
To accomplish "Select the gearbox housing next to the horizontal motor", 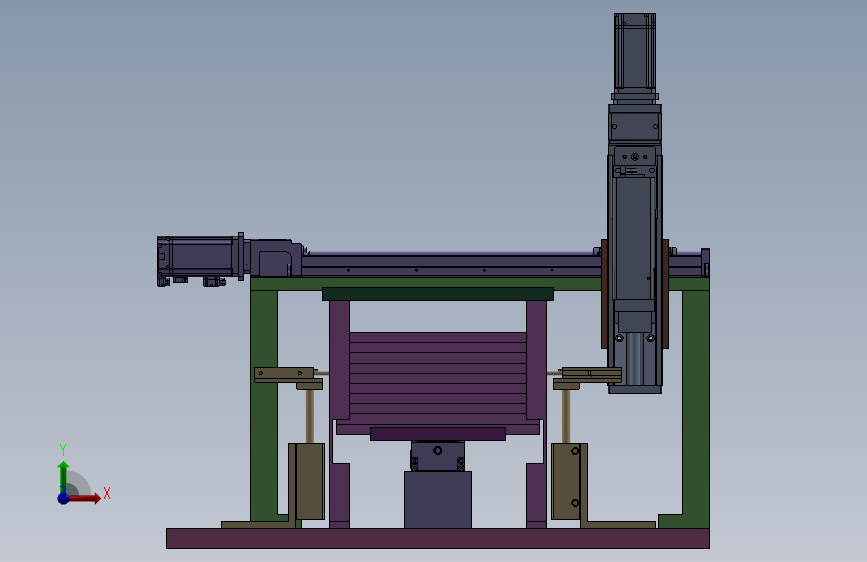I will pos(275,258).
